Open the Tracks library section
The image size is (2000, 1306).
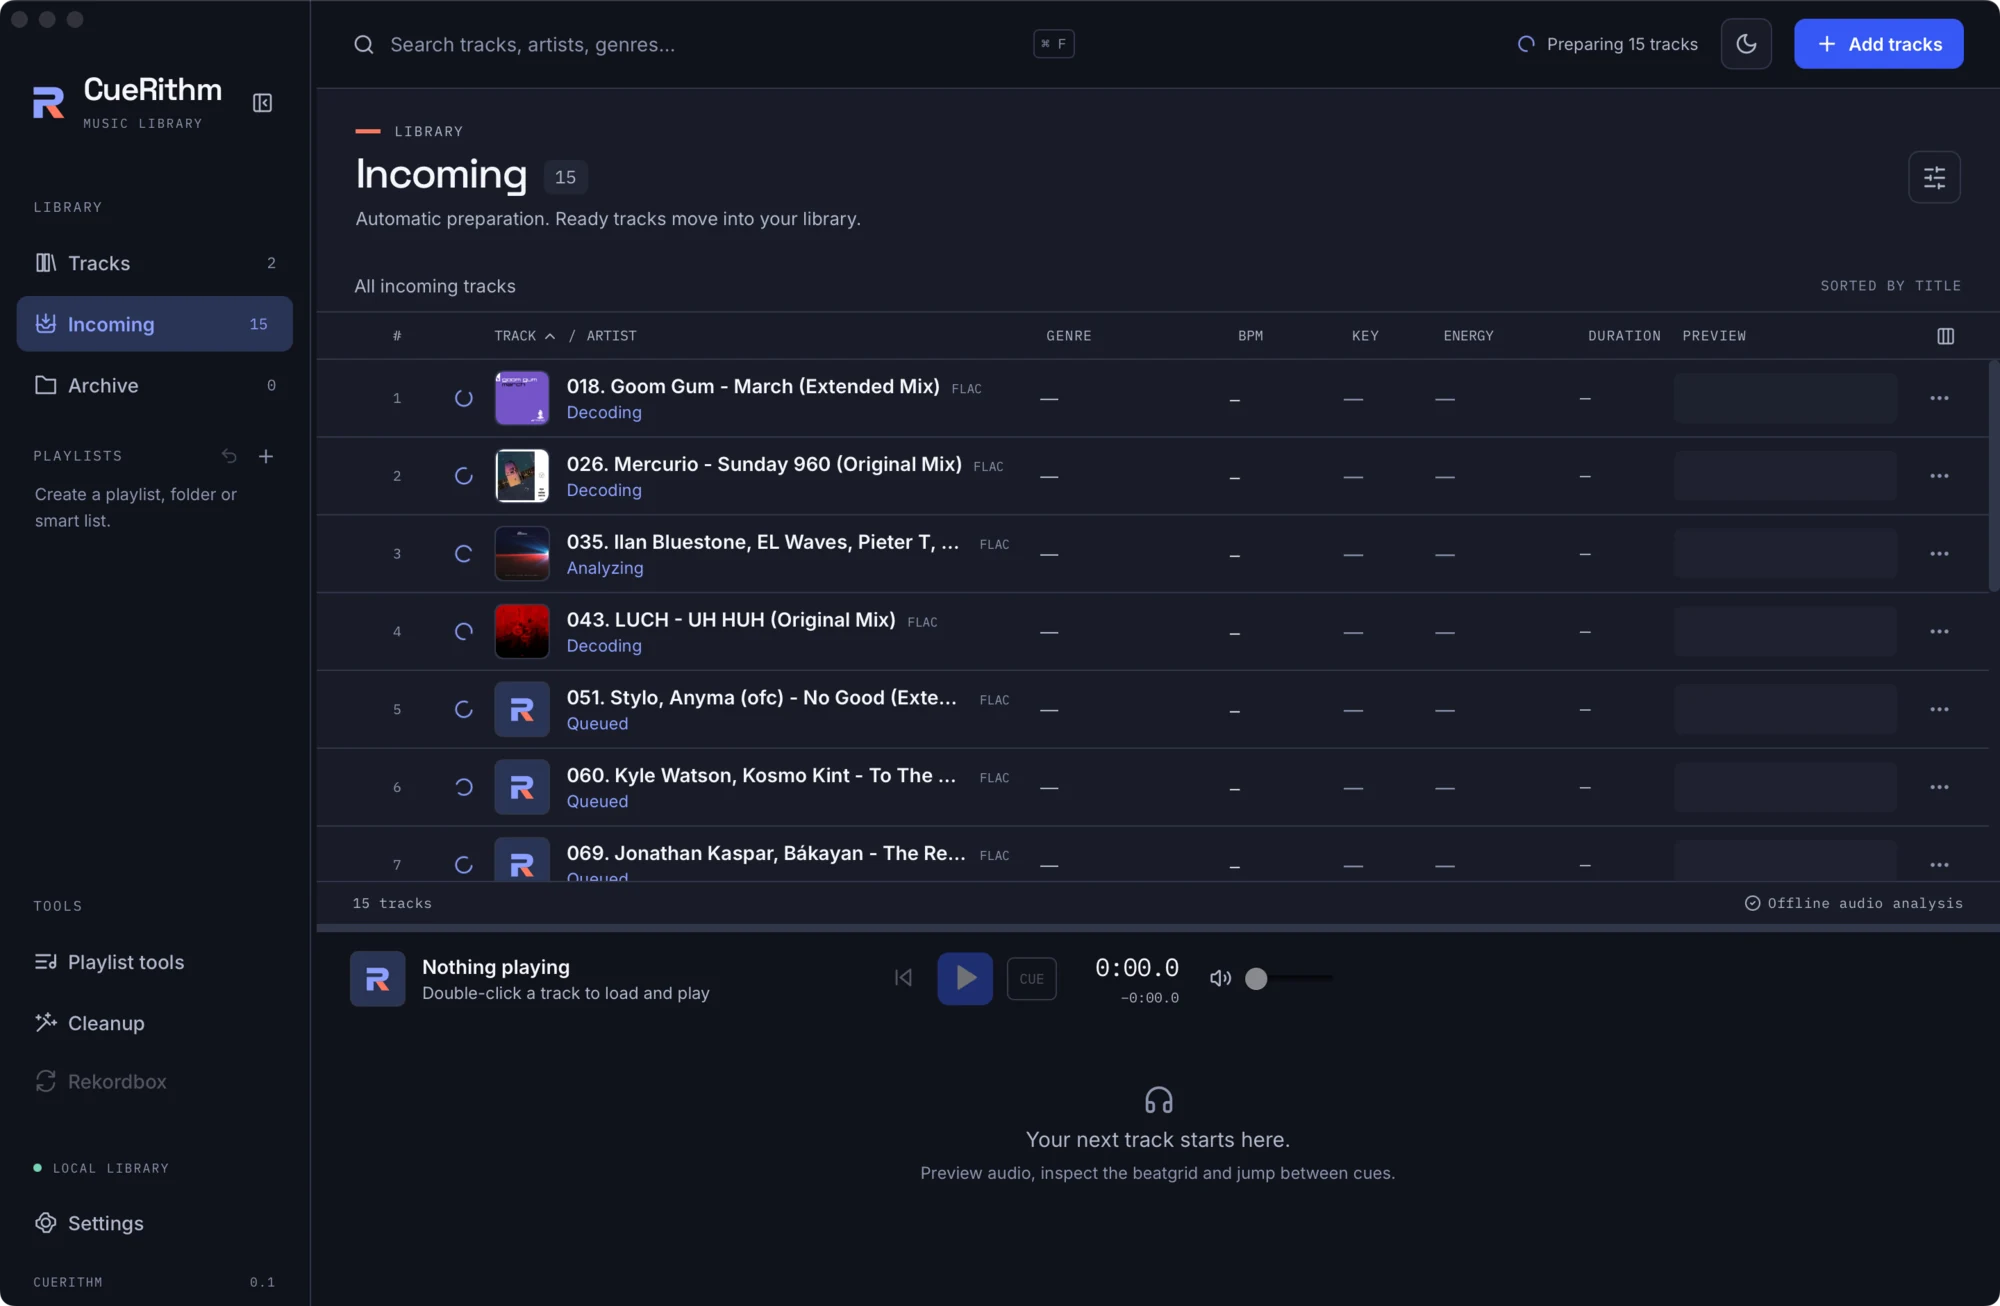tap(155, 263)
